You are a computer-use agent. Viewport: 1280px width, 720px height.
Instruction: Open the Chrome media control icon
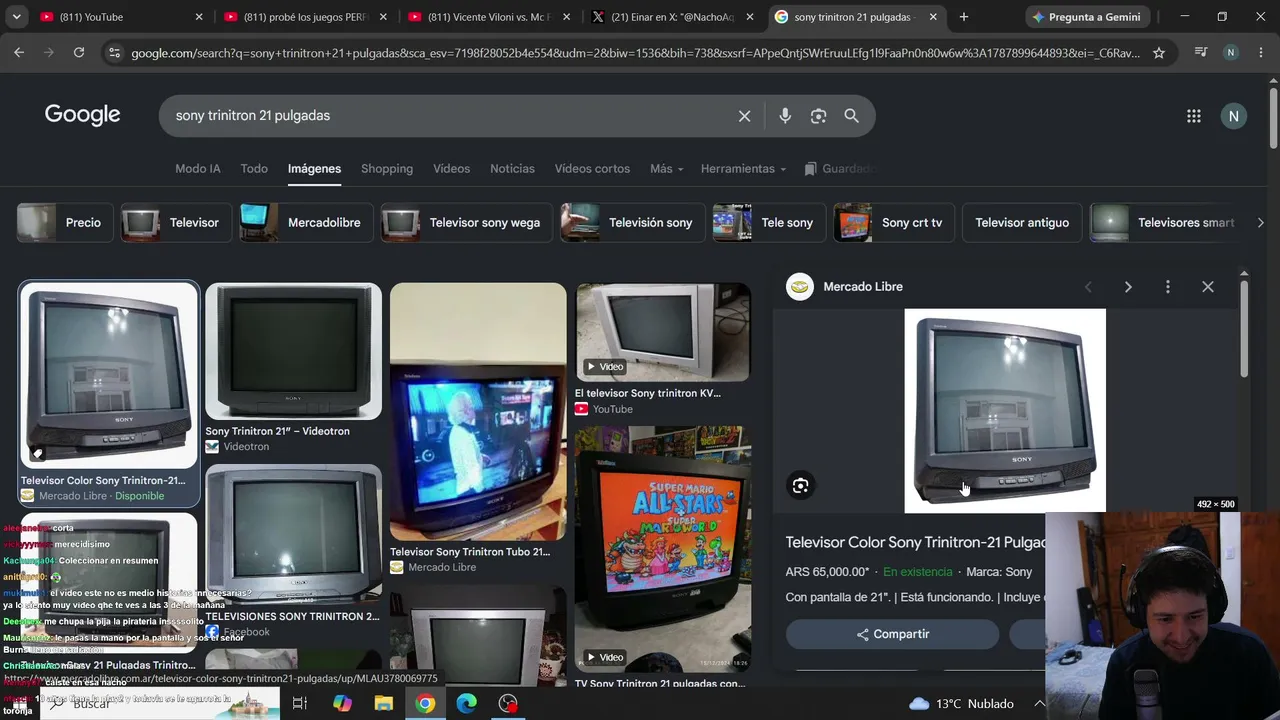[1201, 53]
